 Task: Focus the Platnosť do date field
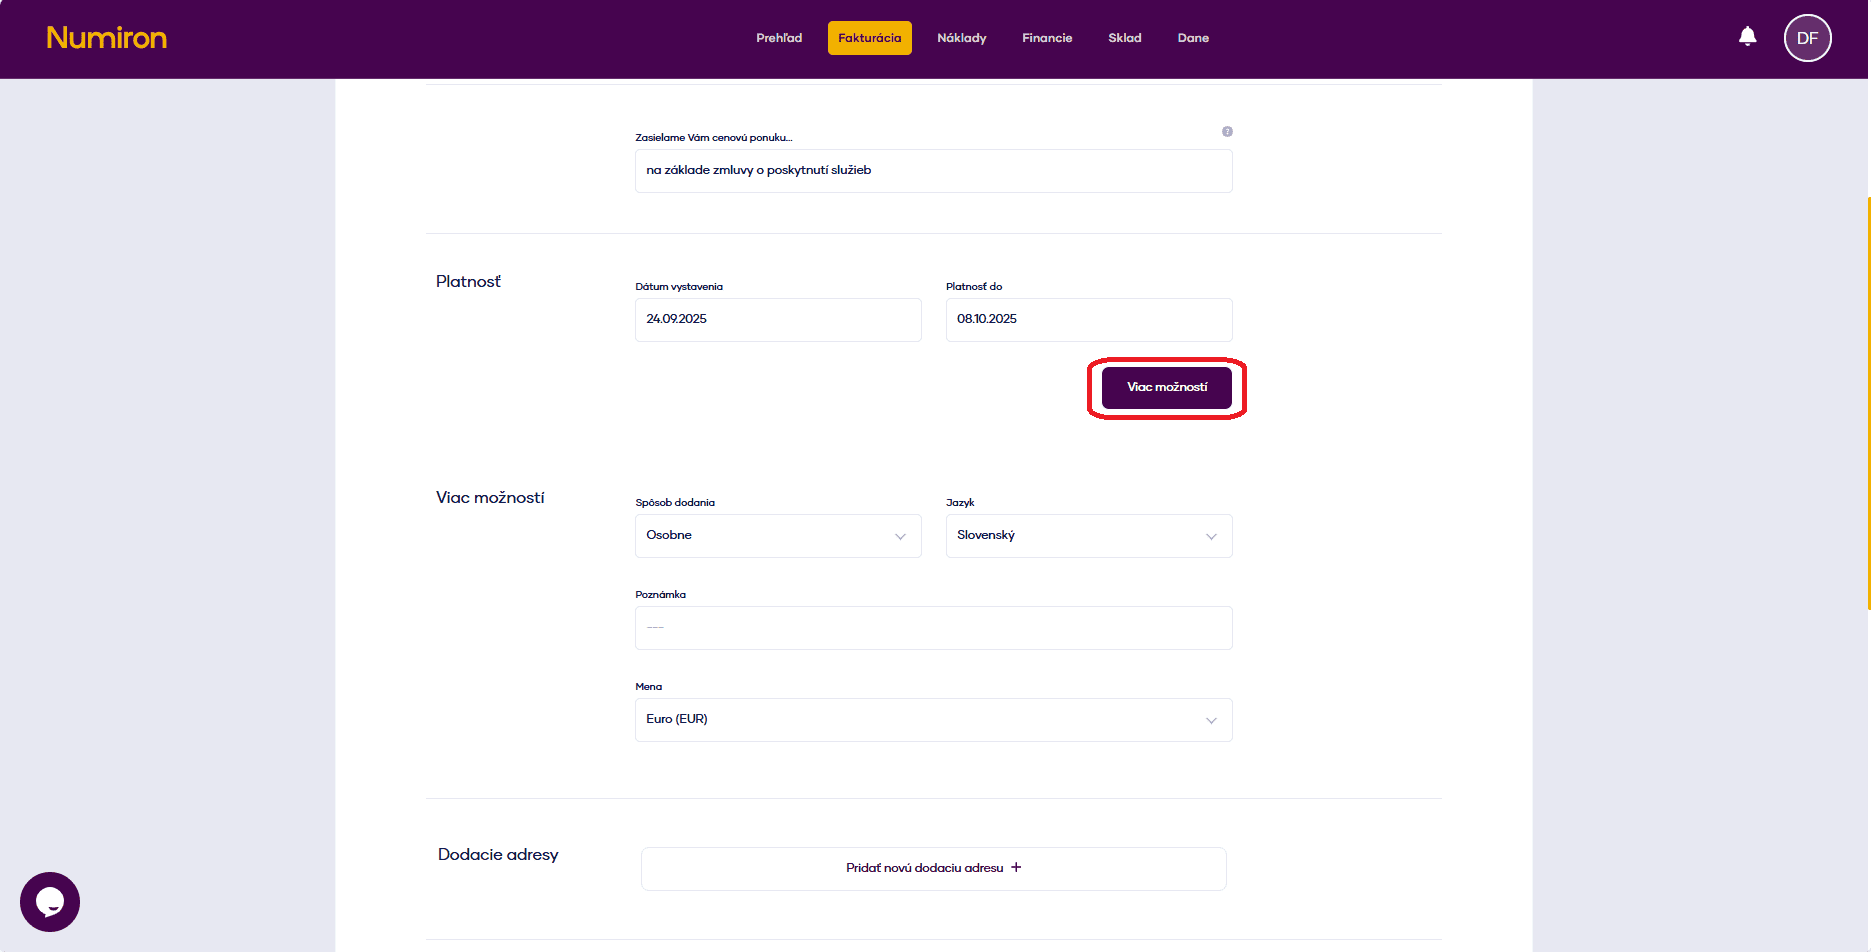point(1088,320)
